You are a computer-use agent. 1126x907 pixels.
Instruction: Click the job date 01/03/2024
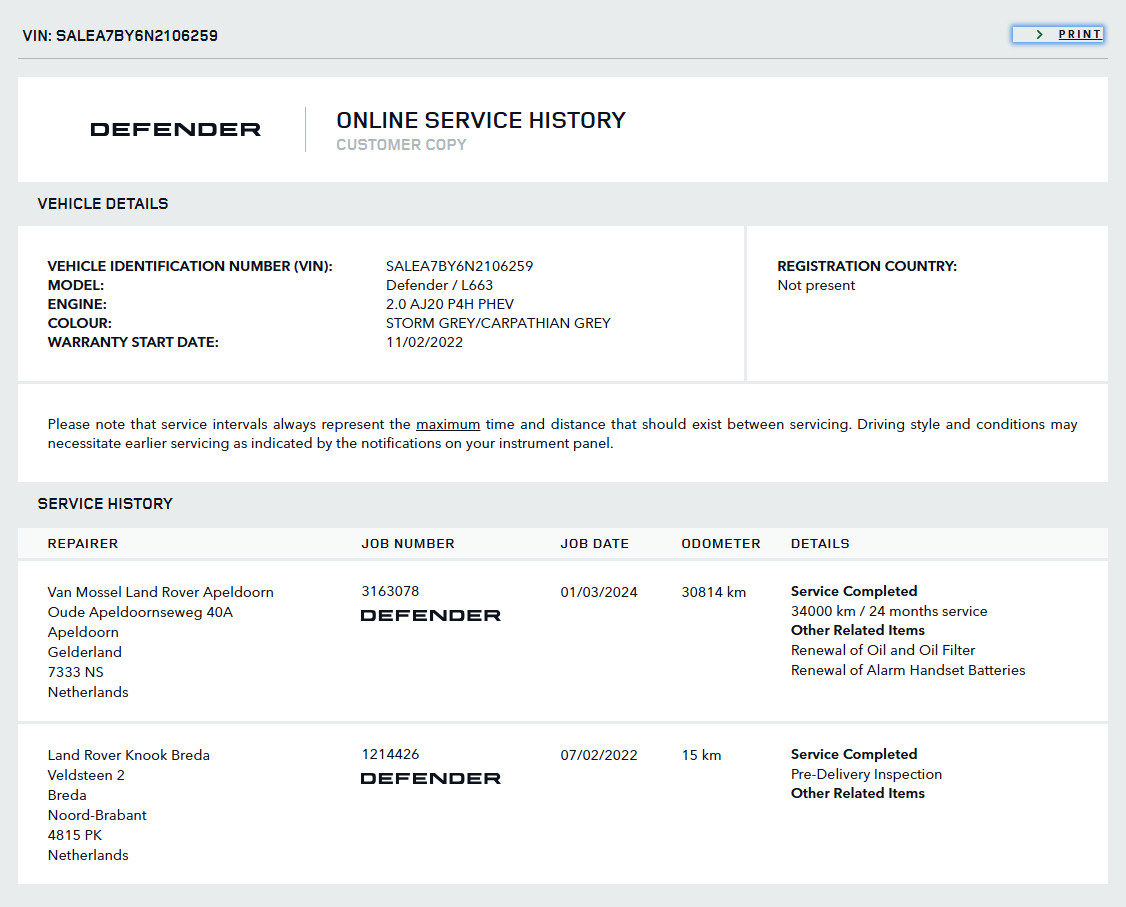pos(599,592)
